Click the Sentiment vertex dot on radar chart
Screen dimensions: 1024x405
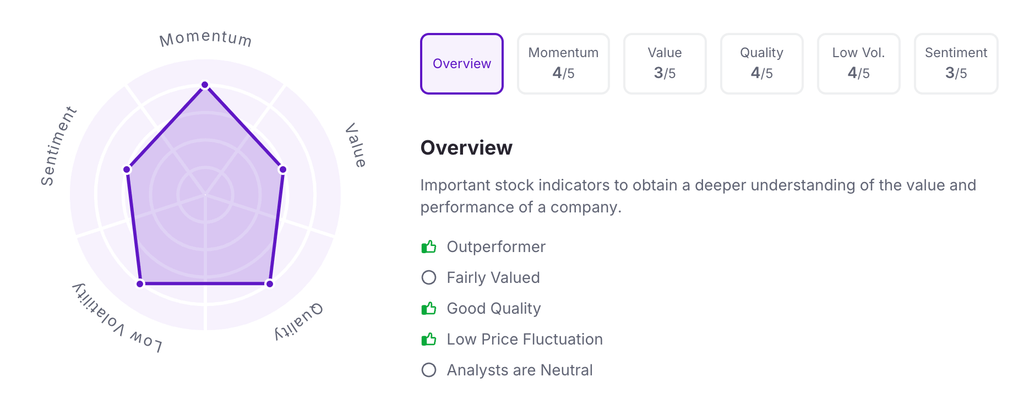[127, 169]
